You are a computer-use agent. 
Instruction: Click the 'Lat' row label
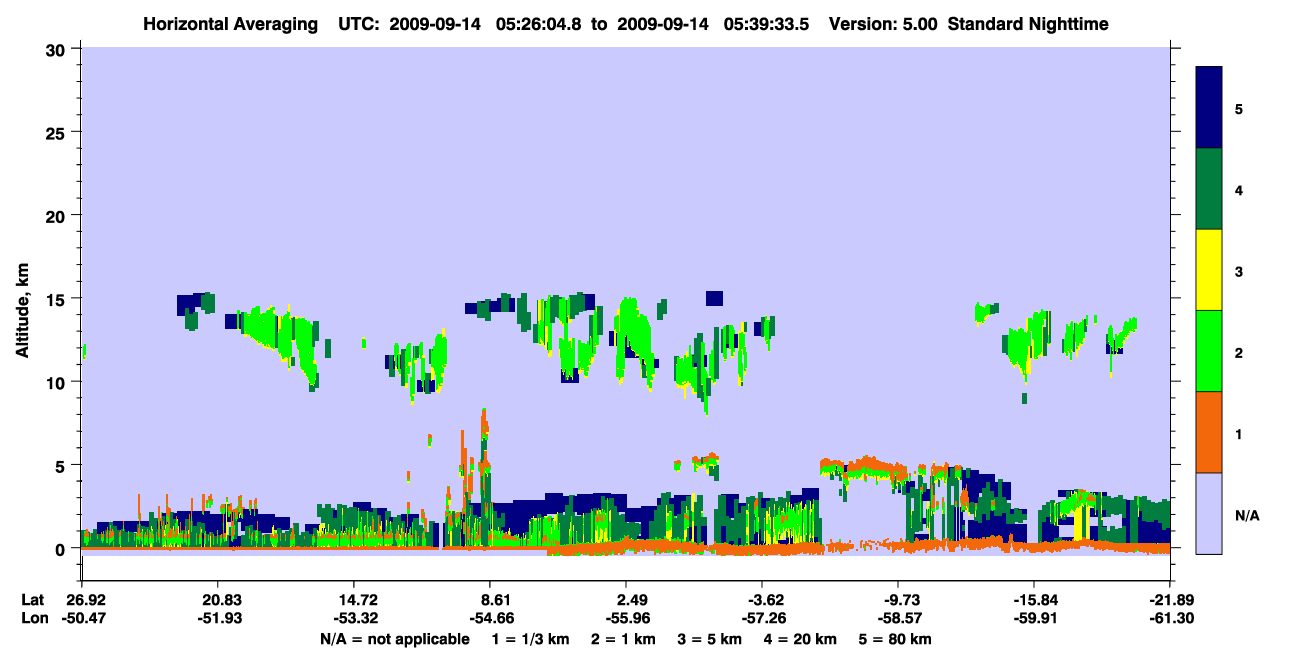pos(33,599)
